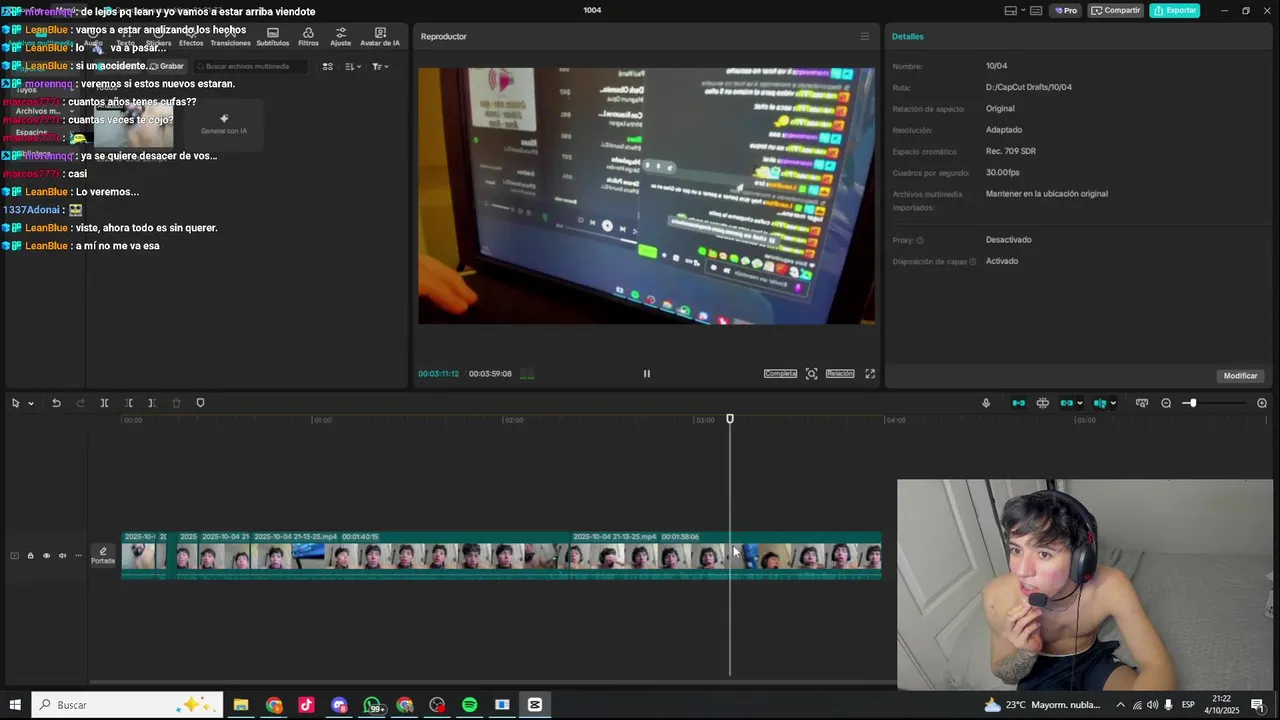Open the pointer tool mode dropdown arrow

[x=31, y=403]
